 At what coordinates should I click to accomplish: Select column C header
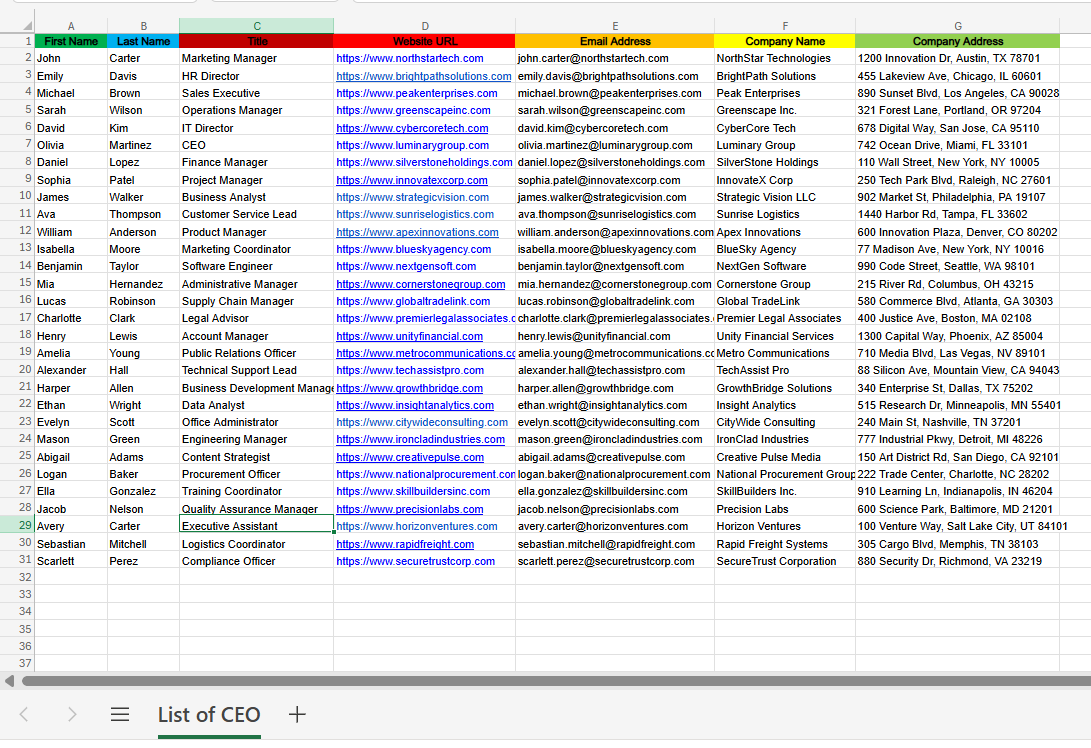pos(257,26)
